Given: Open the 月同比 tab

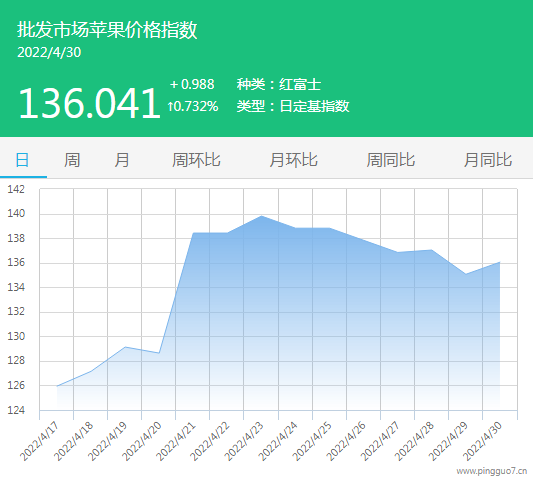Looking at the screenshot, I should click(488, 160).
